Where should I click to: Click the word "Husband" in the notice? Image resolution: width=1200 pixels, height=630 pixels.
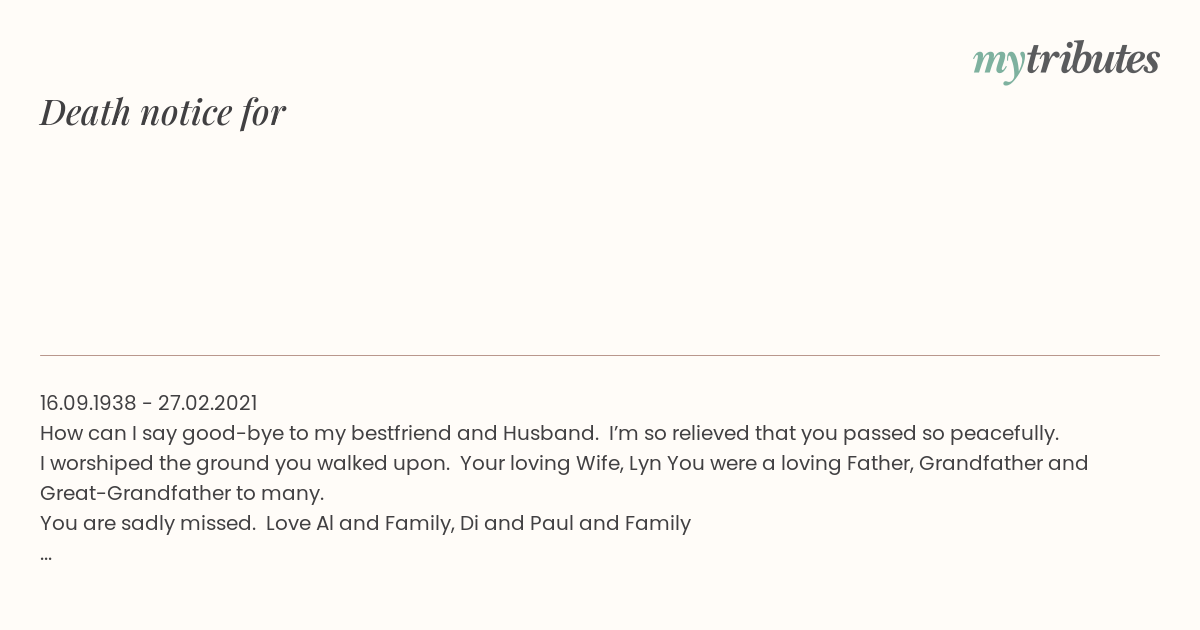[548, 433]
